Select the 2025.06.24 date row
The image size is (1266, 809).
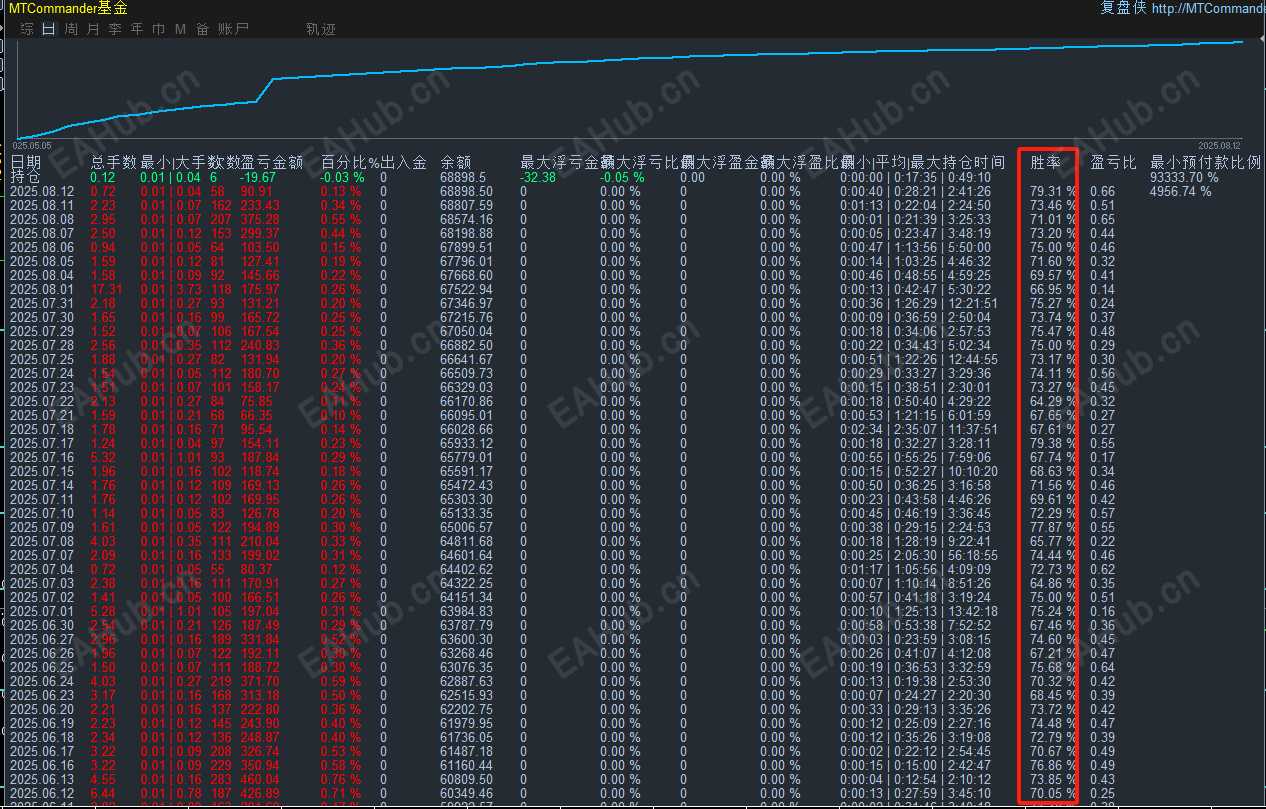coord(42,681)
